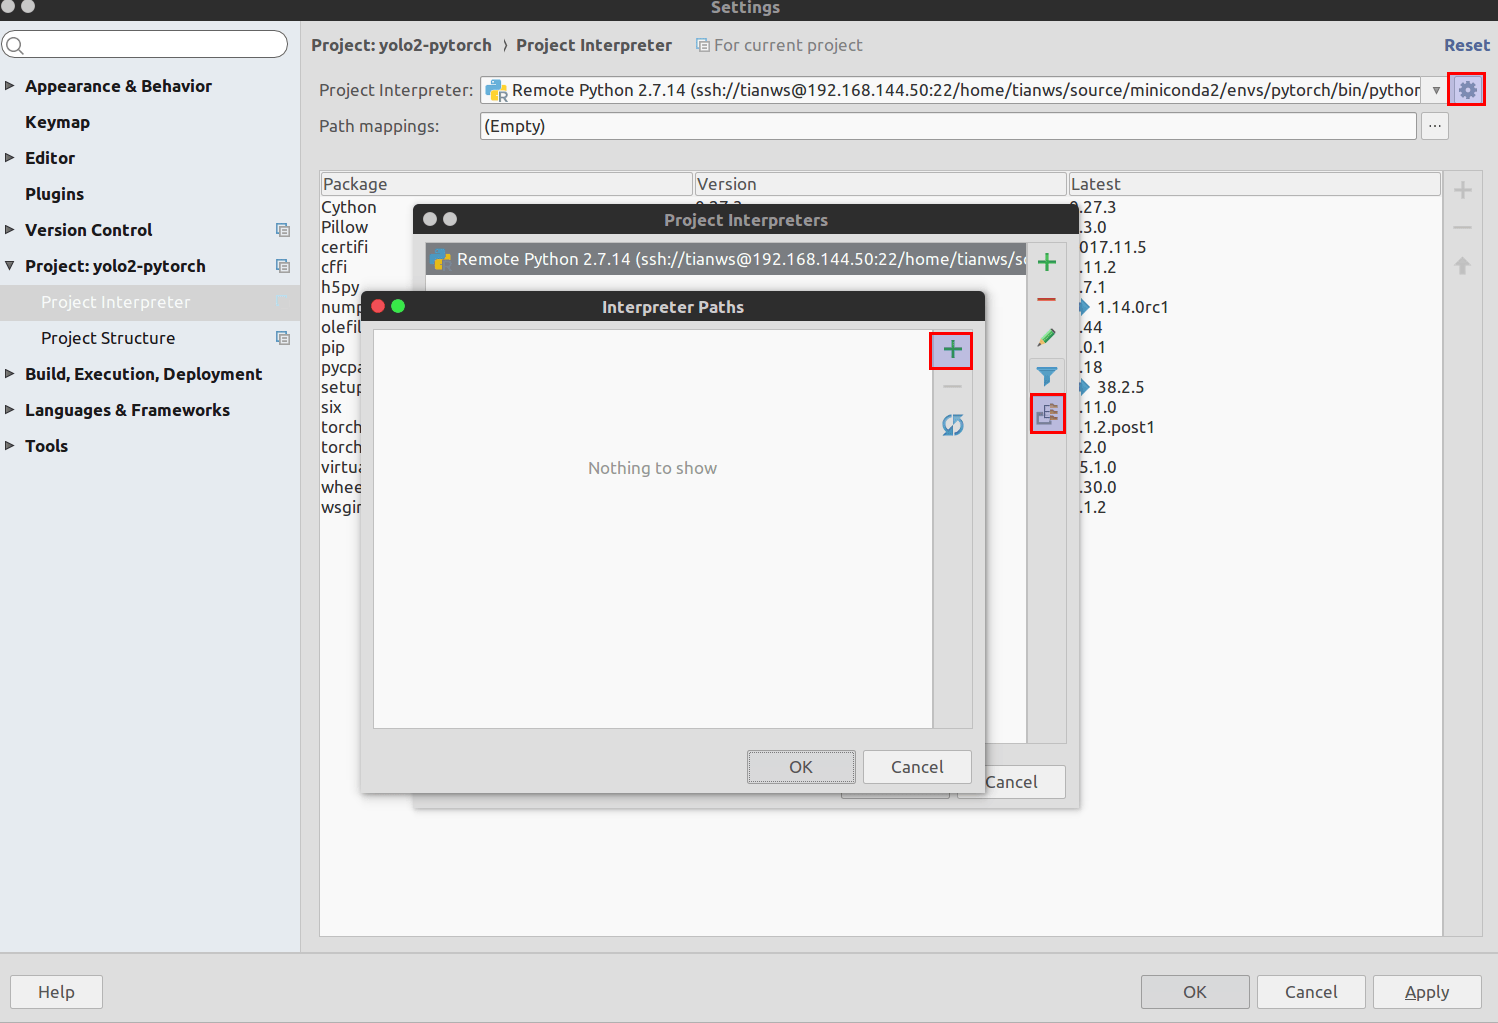The height and width of the screenshot is (1023, 1498).
Task: Expand the Appearance & Behavior section
Action: click(x=10, y=86)
